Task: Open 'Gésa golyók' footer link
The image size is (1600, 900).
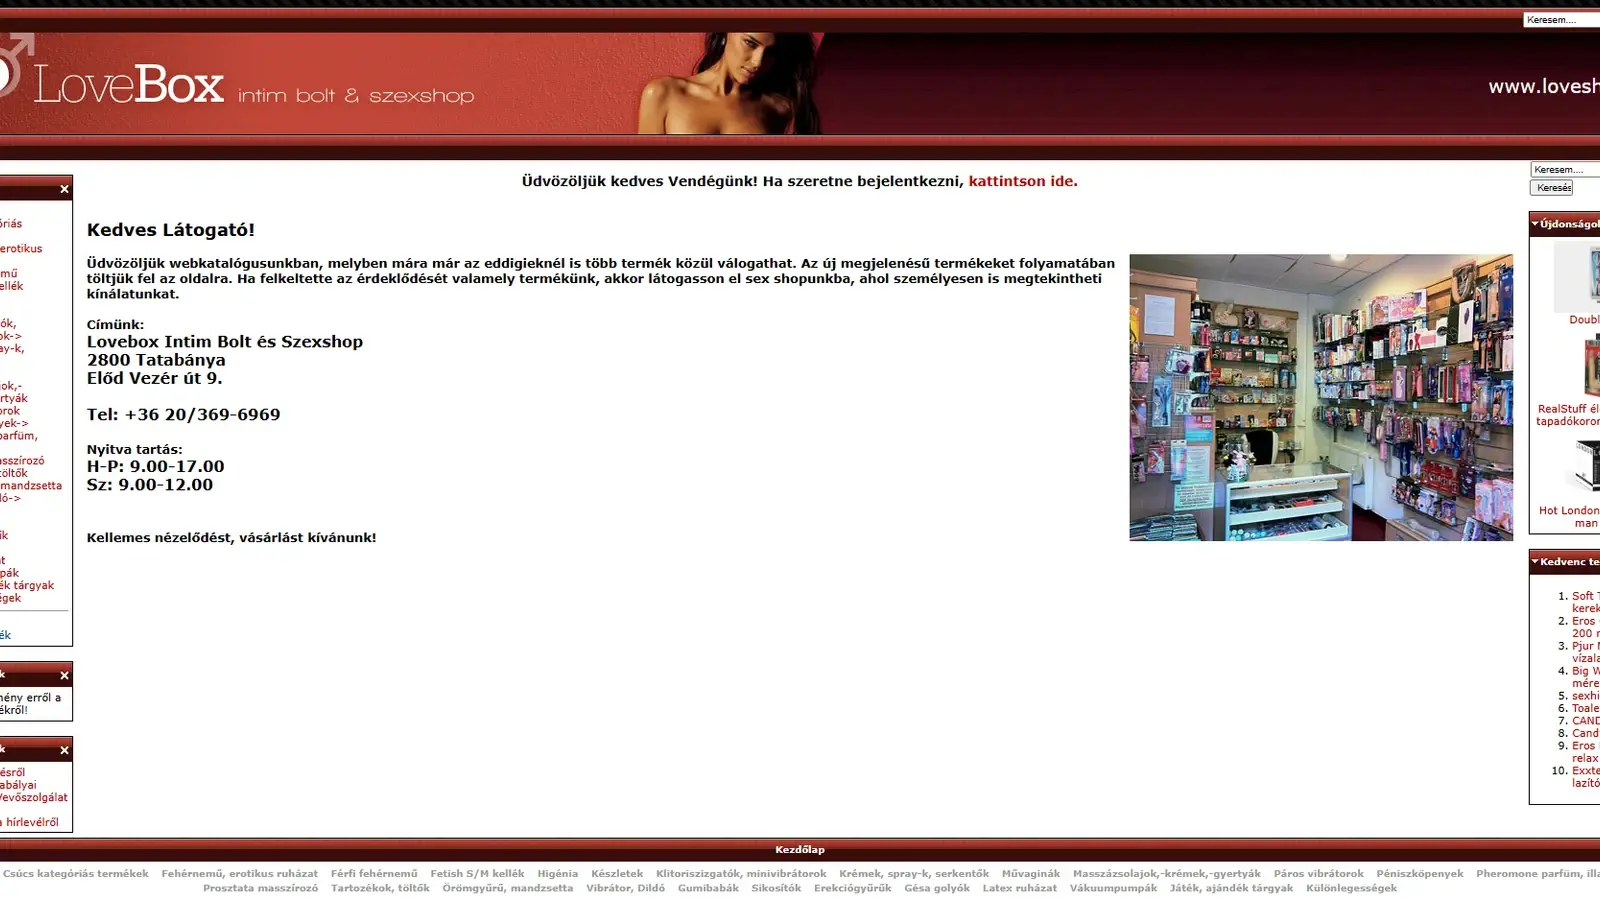Action: pos(937,888)
